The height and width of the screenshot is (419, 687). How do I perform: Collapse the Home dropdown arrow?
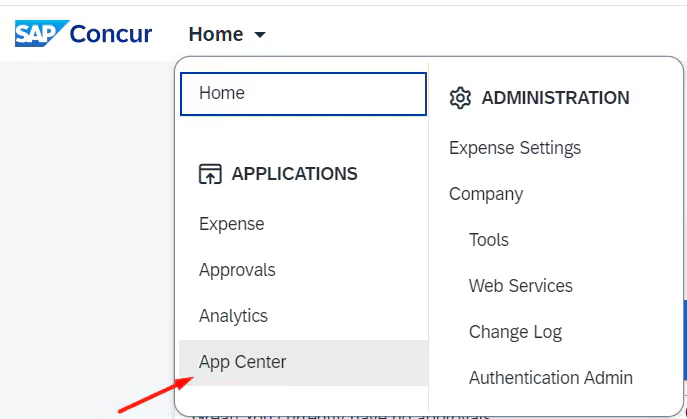point(260,35)
